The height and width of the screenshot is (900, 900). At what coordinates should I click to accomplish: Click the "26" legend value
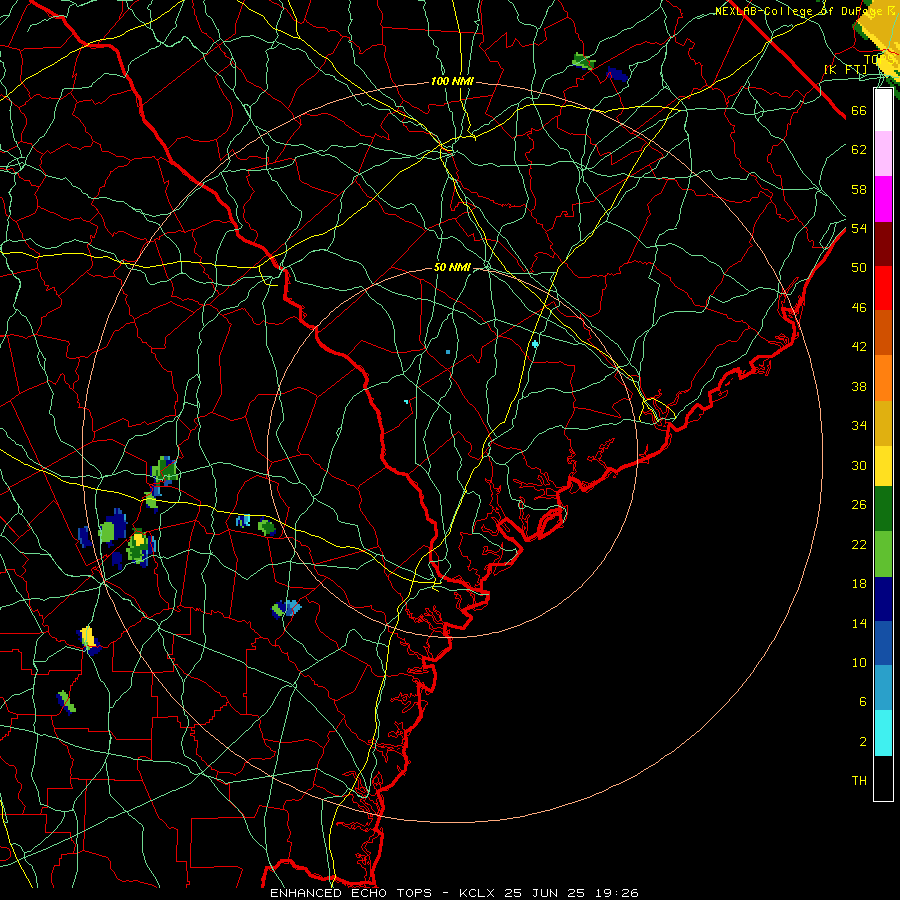point(859,505)
